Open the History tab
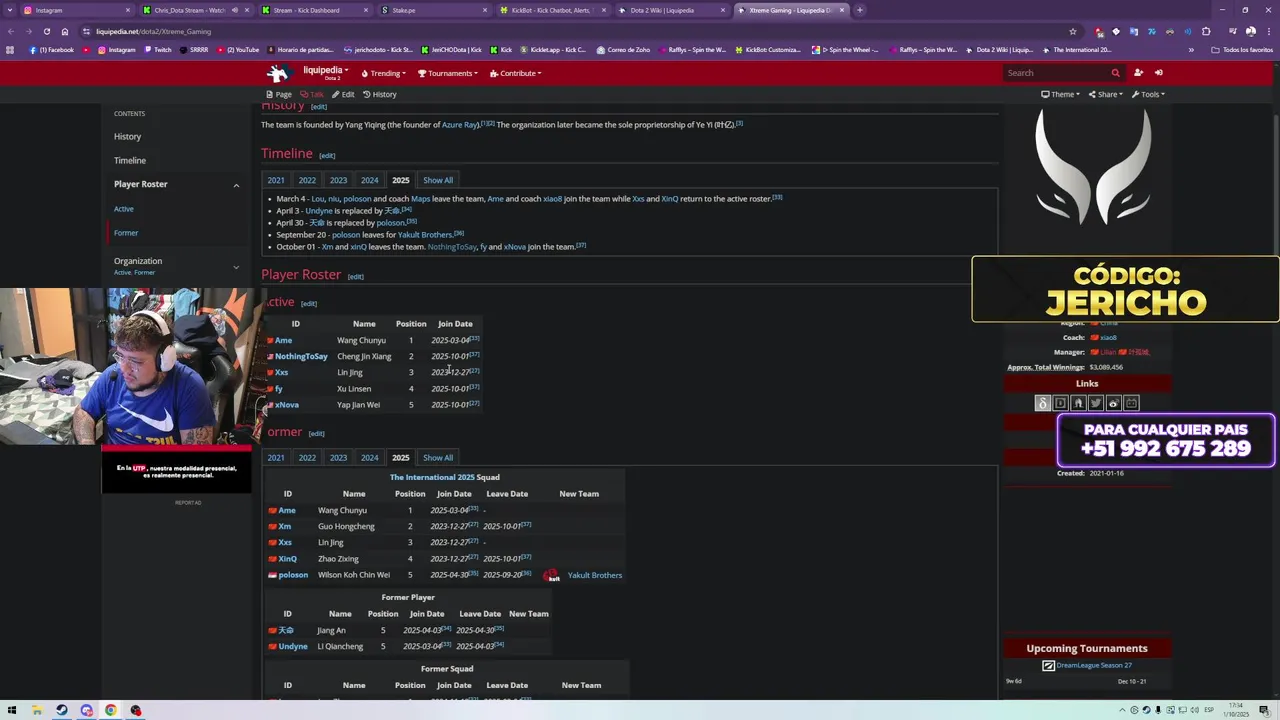 (380, 94)
